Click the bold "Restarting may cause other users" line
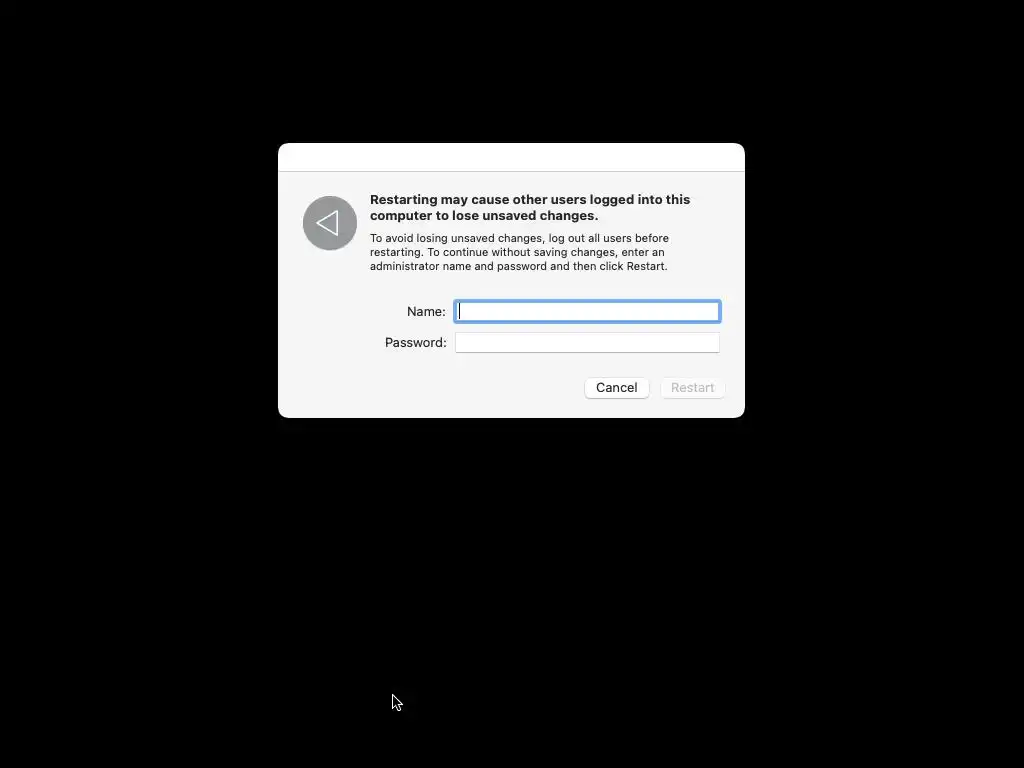Image resolution: width=1024 pixels, height=768 pixels. pos(530,200)
